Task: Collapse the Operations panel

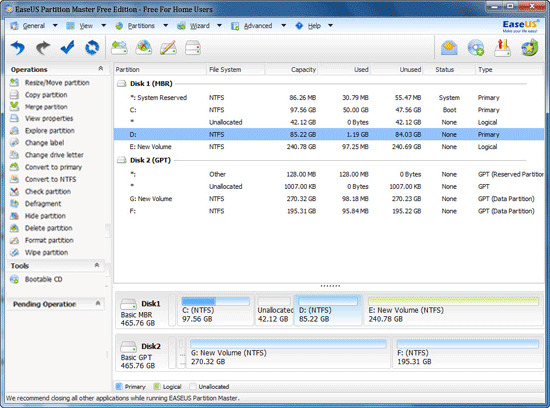Action: [x=101, y=68]
